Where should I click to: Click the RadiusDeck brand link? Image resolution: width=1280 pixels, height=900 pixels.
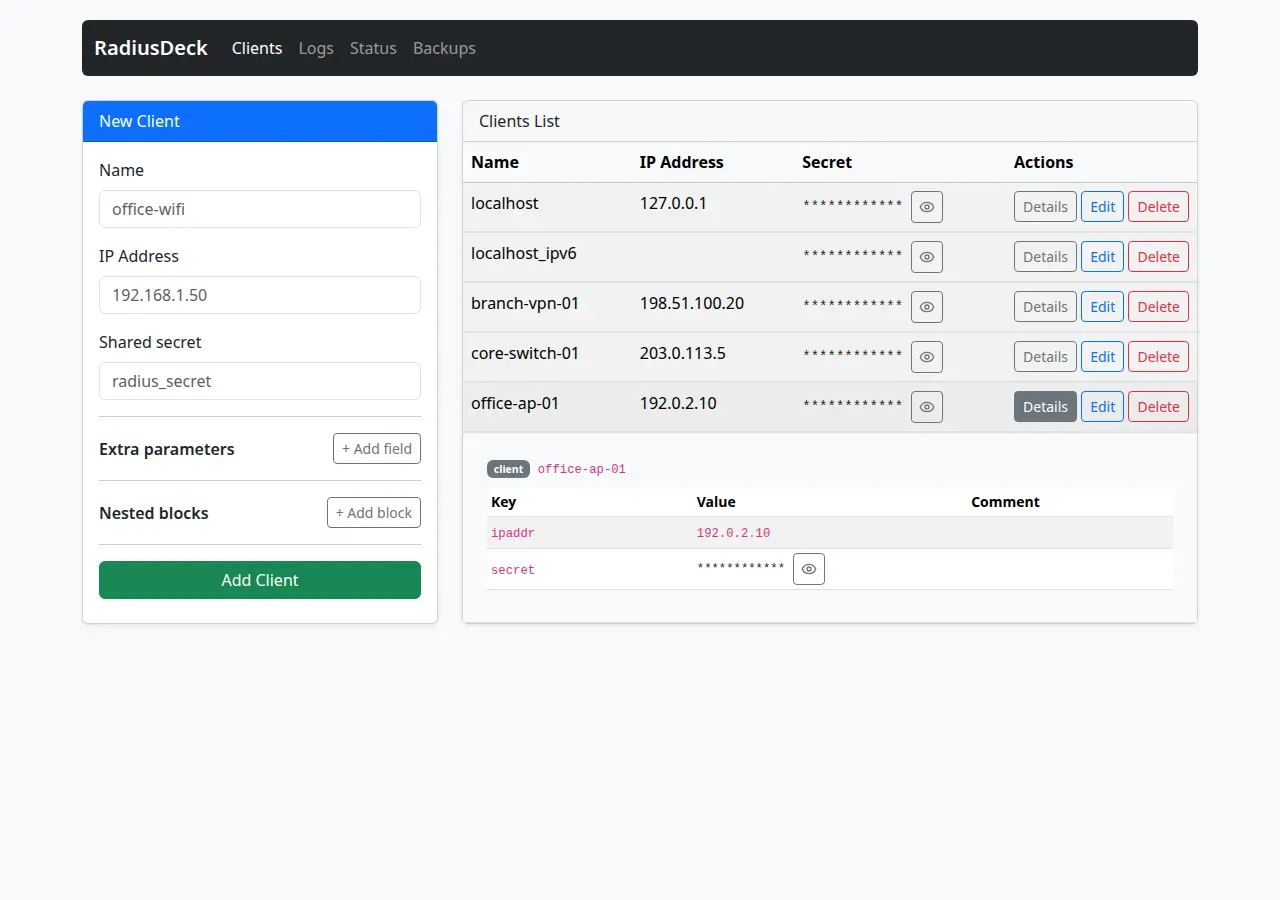[151, 48]
